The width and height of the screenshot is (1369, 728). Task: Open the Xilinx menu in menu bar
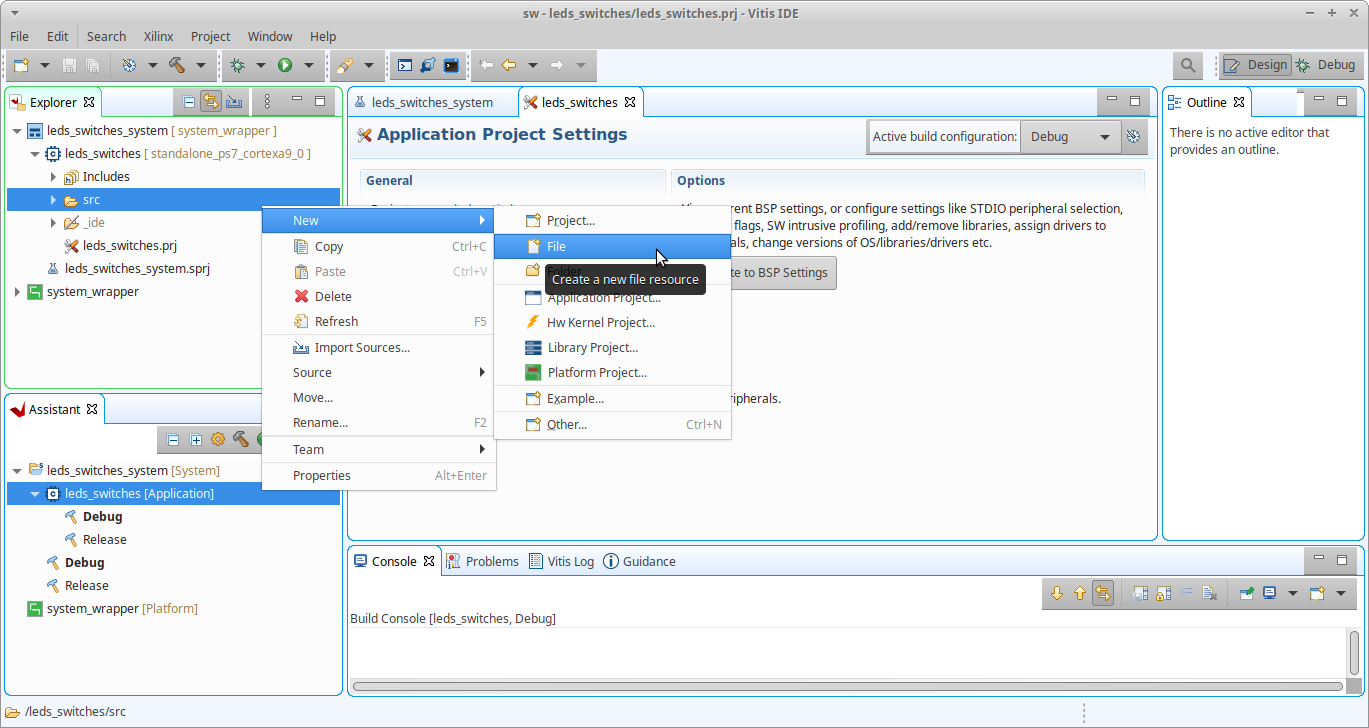[x=158, y=36]
